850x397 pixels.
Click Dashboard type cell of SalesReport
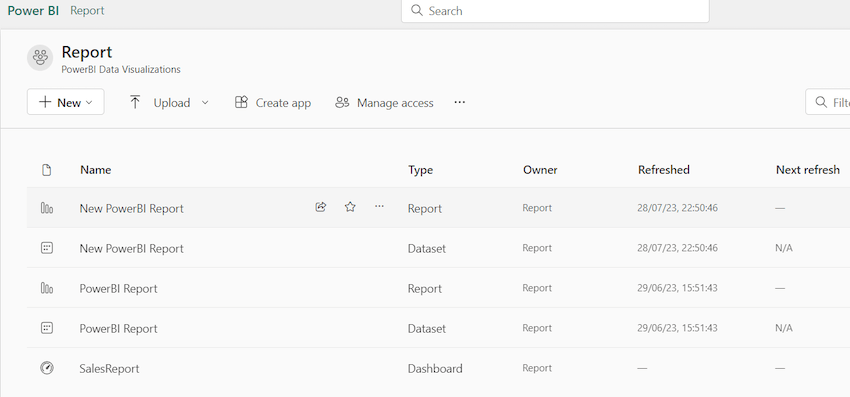pyautogui.click(x=435, y=369)
